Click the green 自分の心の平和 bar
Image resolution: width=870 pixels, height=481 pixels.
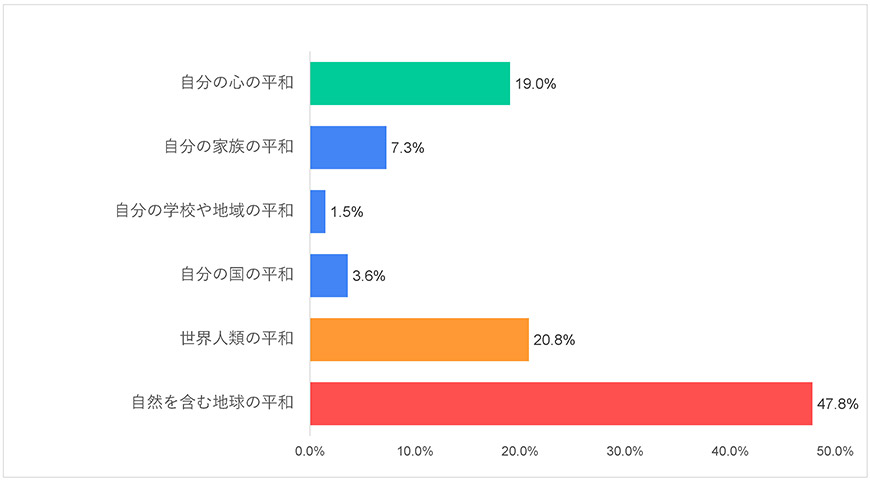410,83
